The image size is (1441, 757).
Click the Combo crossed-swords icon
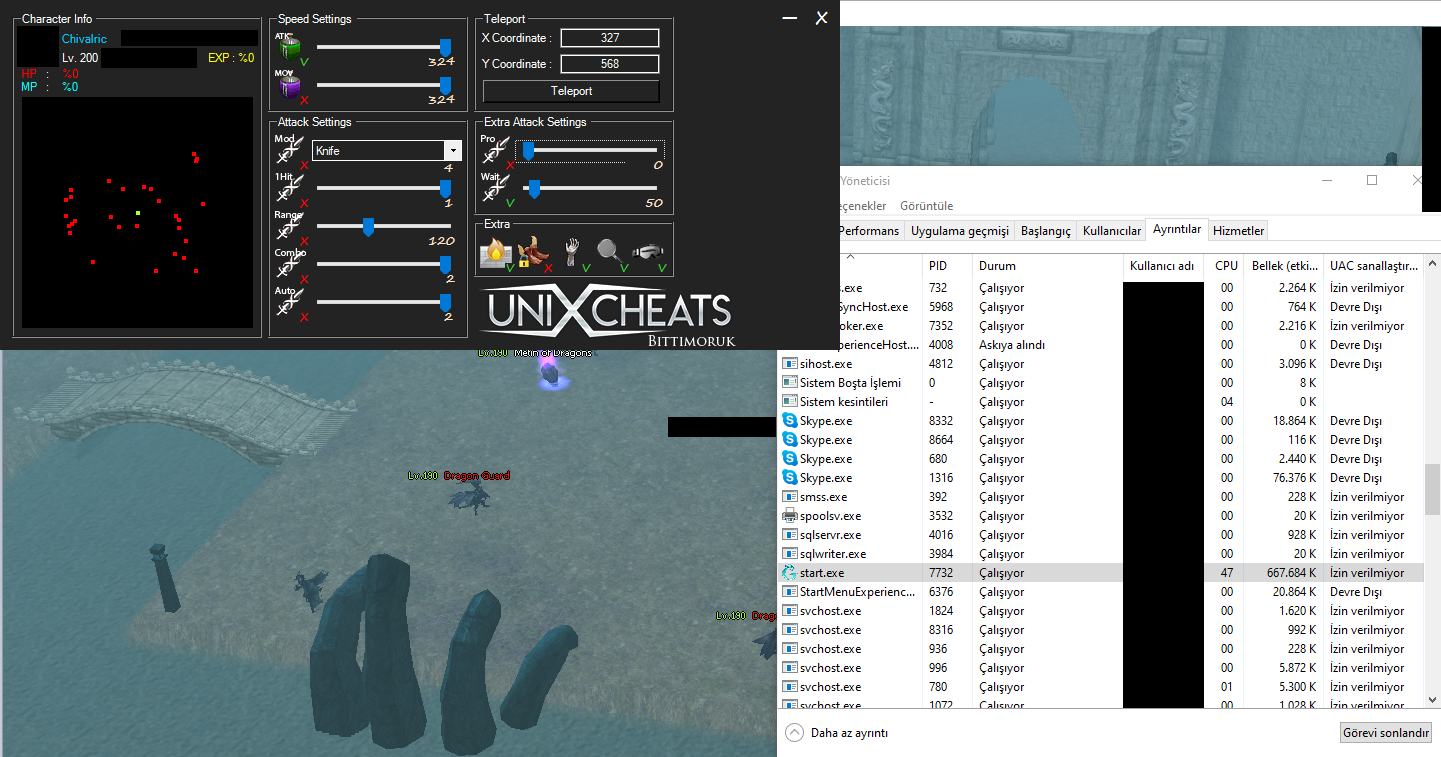point(288,264)
